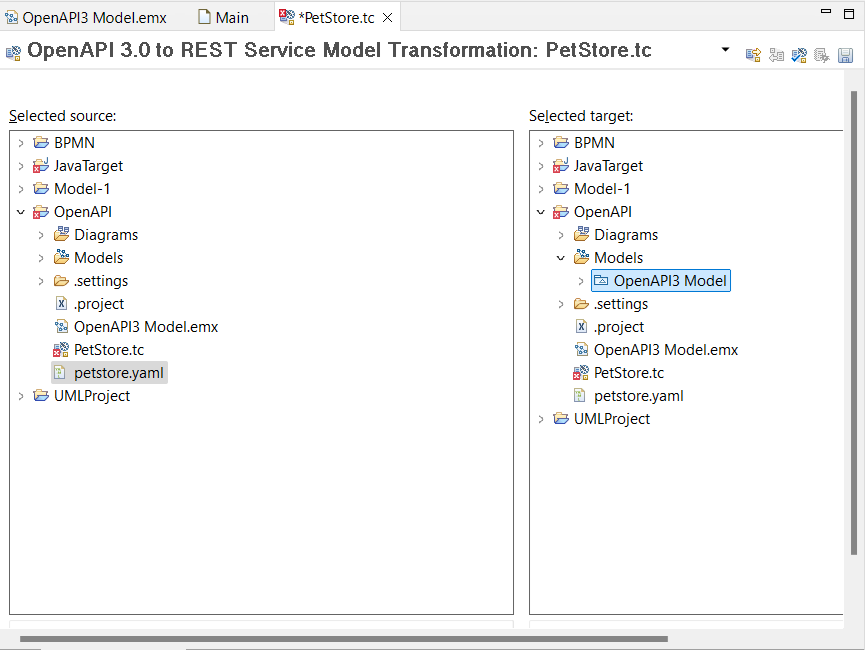Click PetStore.tc file icon in target tree
The width and height of the screenshot is (865, 650).
click(581, 373)
